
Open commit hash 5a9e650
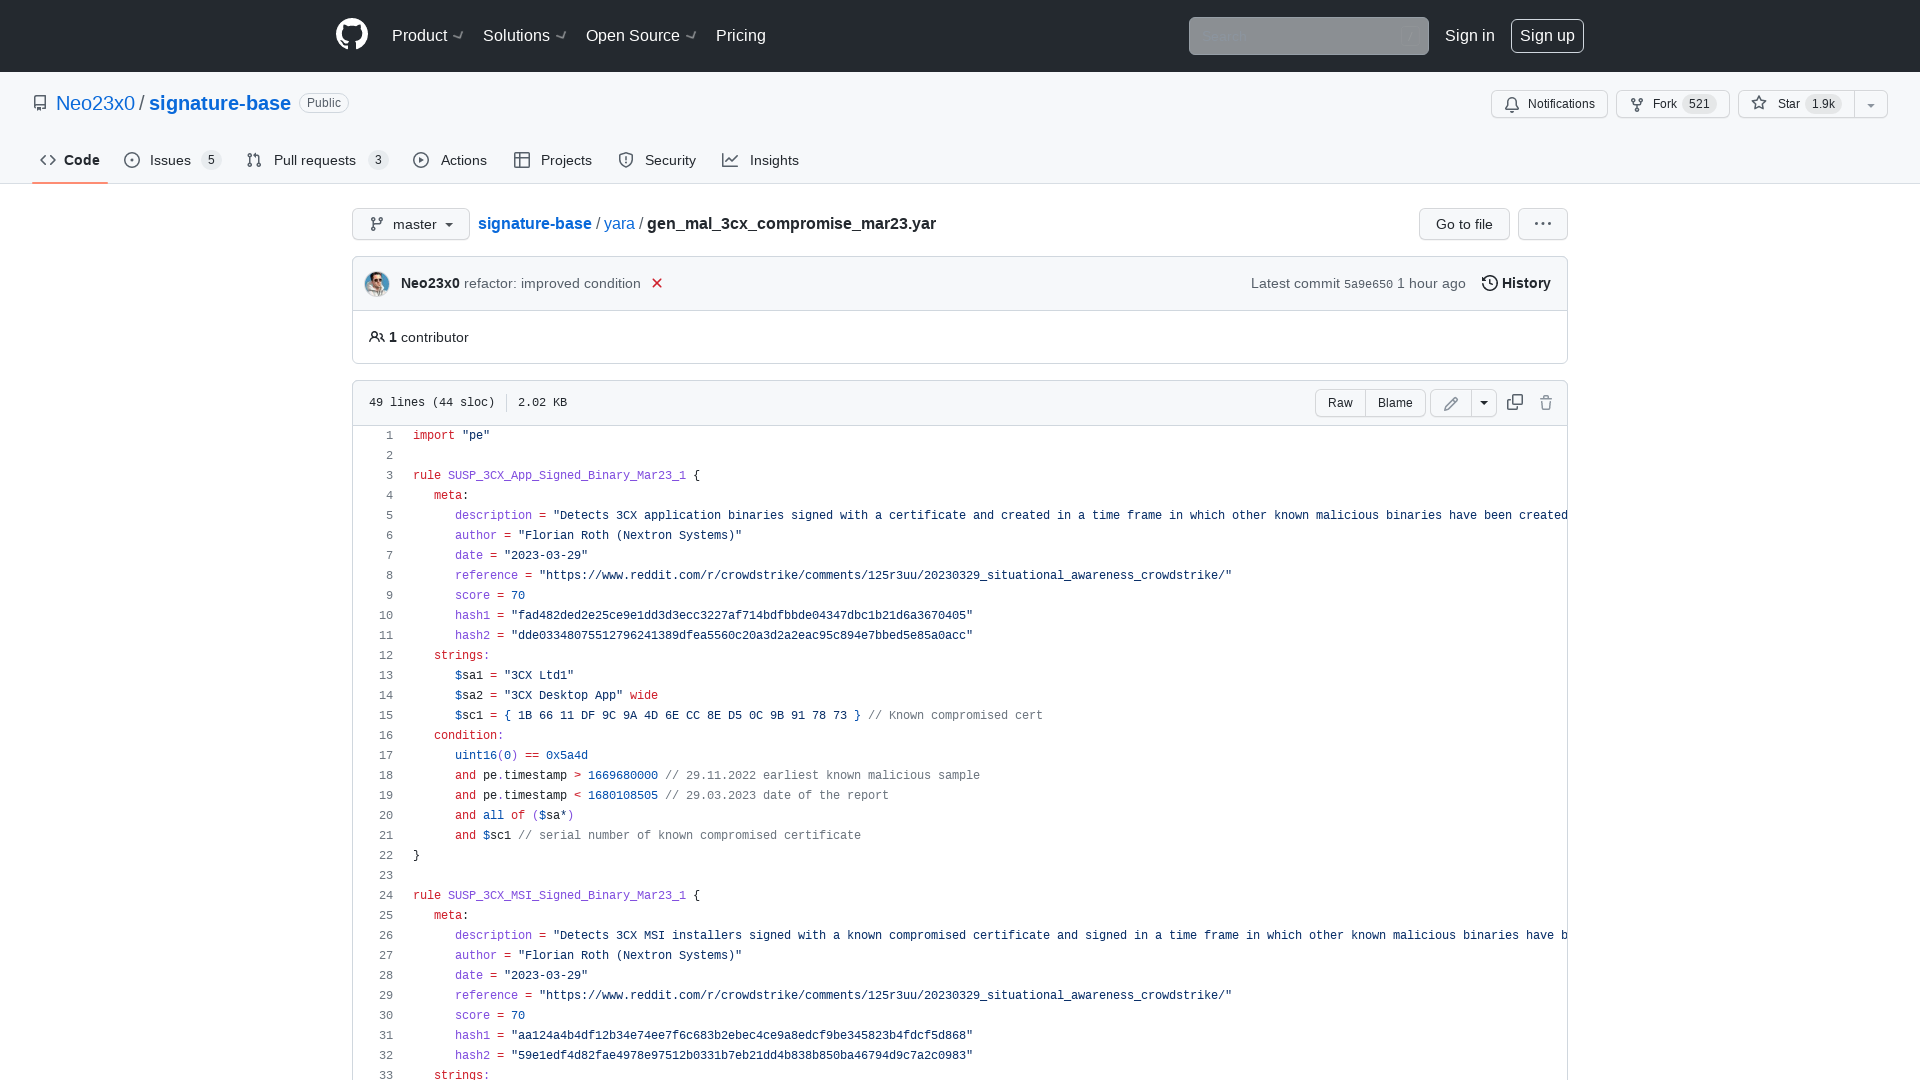(1368, 284)
